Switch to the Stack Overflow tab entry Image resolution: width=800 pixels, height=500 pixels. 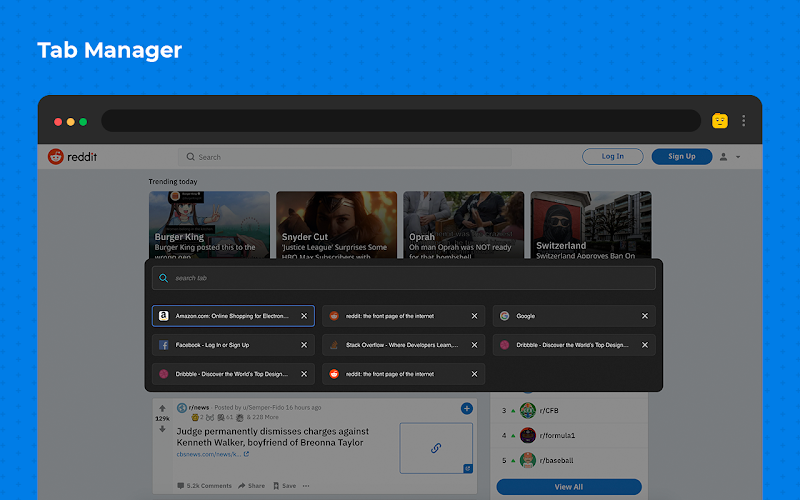point(404,345)
